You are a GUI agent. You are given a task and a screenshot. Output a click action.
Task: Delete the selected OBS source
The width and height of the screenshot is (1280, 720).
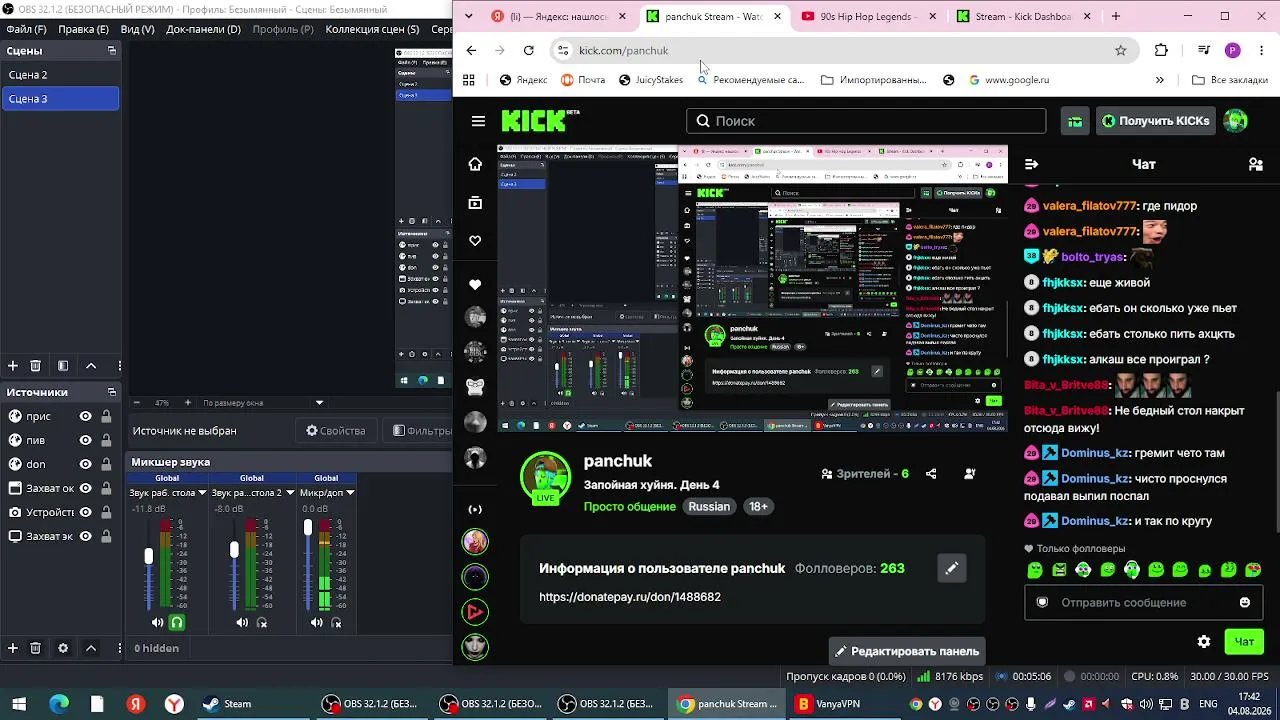tap(36, 648)
